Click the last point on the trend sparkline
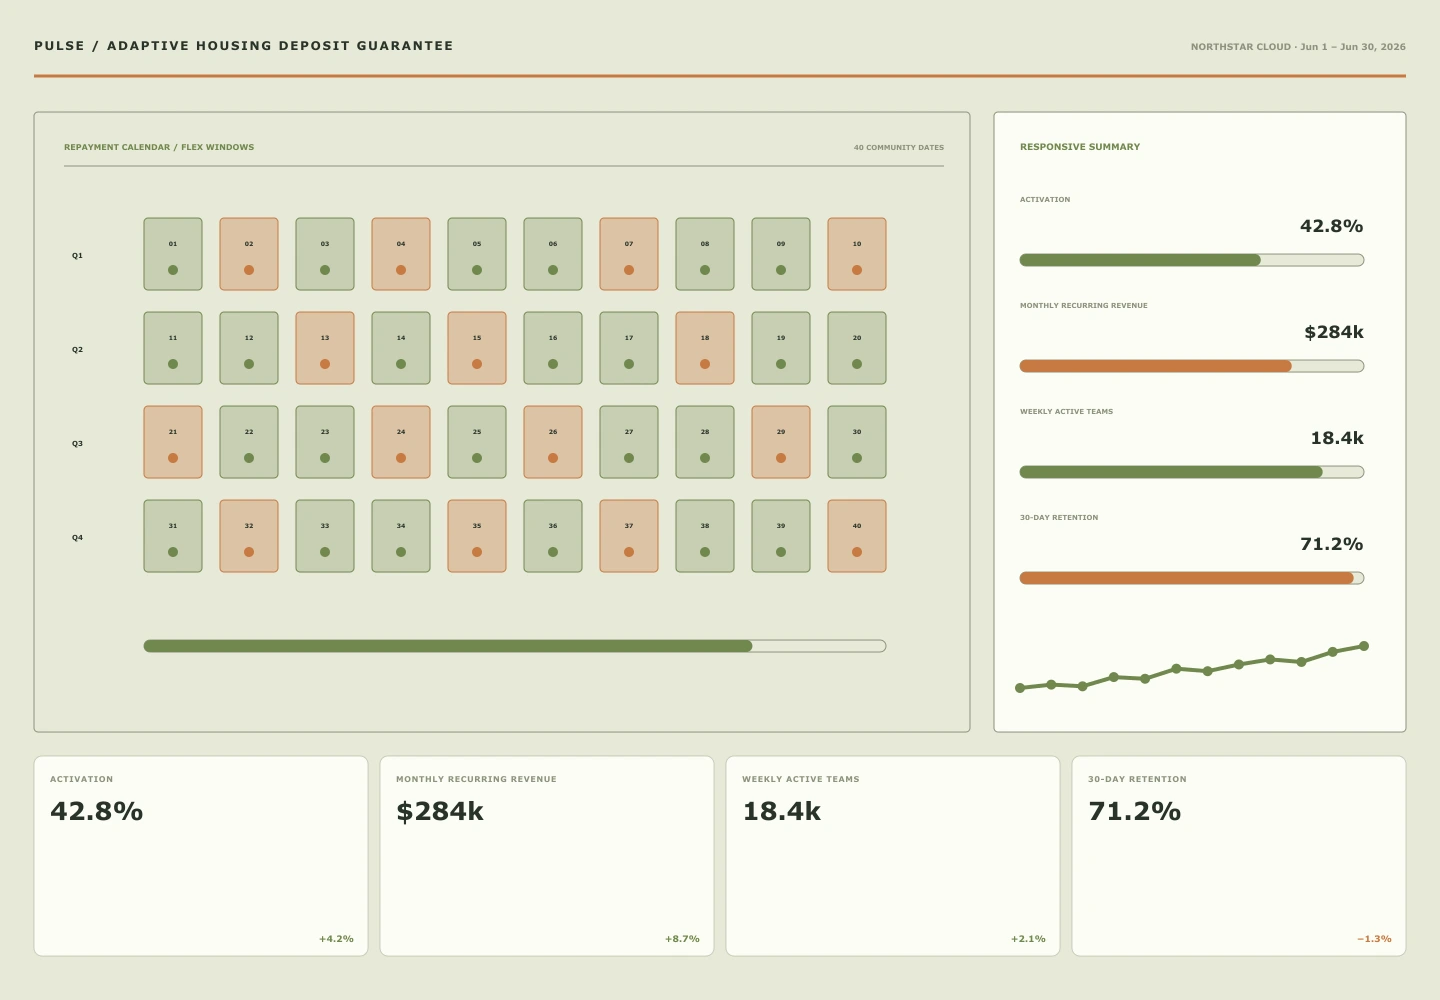1440x1000 pixels. pos(1364,646)
